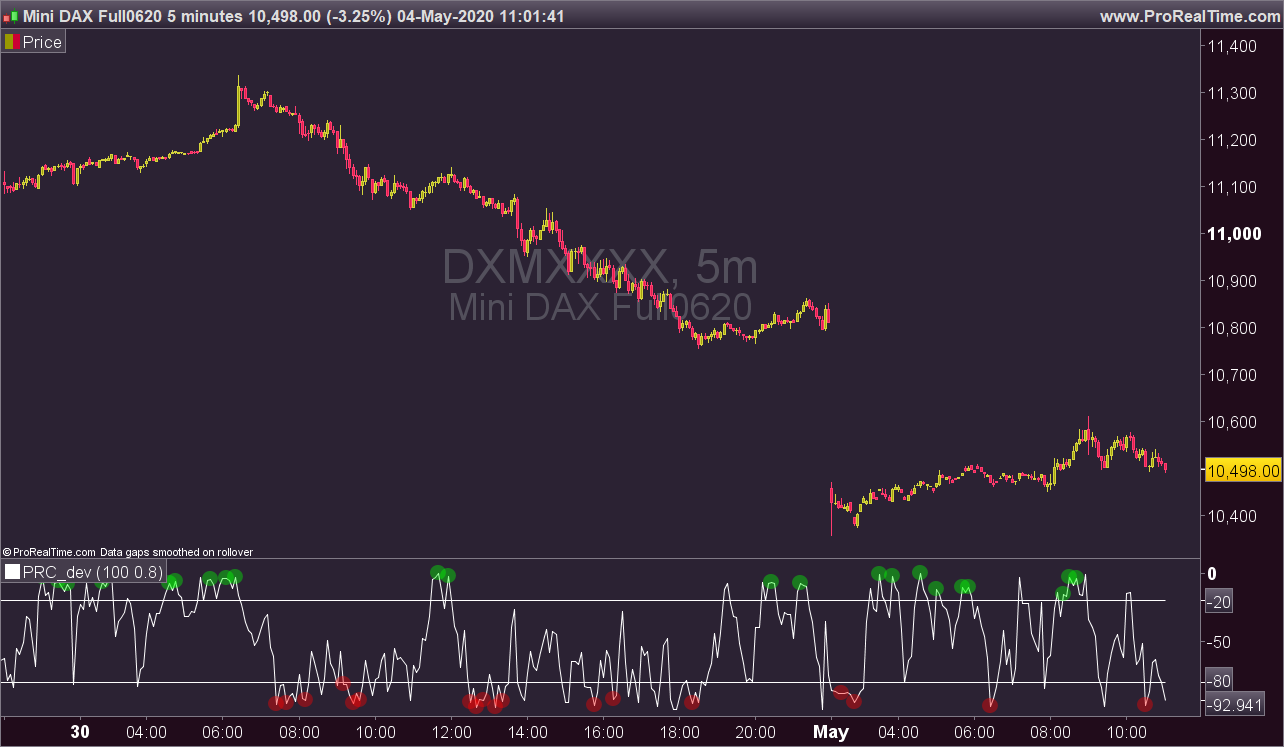Viewport: 1284px width, 747px height.
Task: Click the -80 indicator level label
Action: [1219, 682]
